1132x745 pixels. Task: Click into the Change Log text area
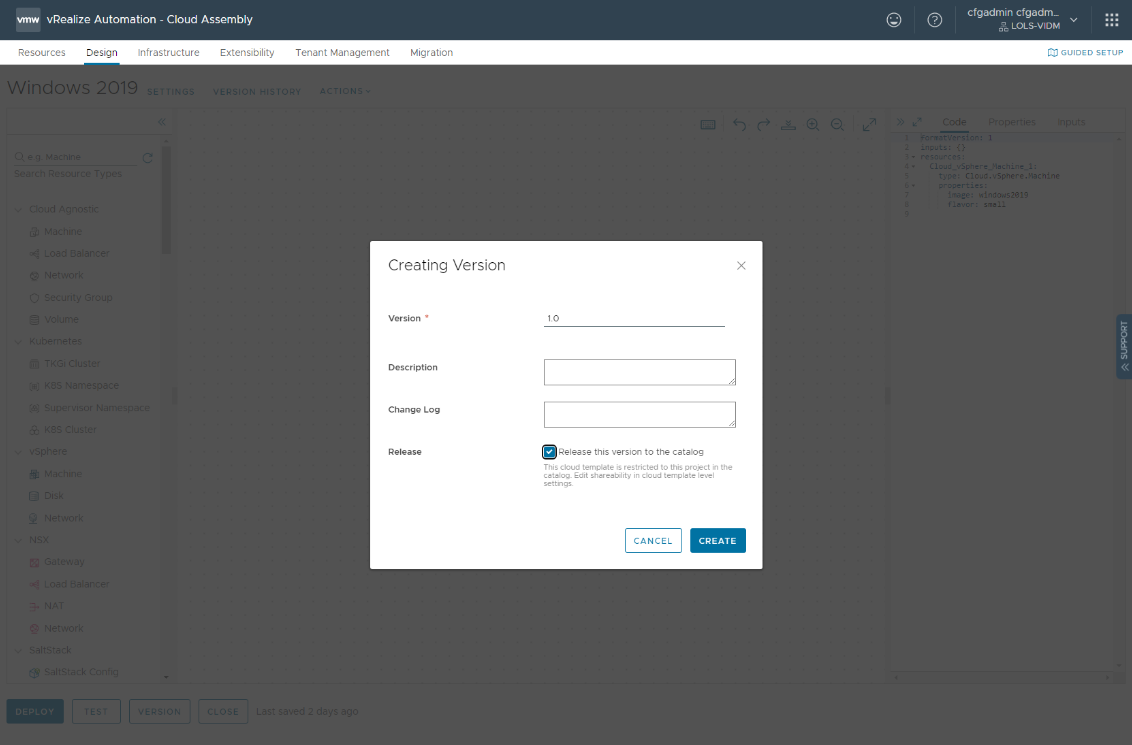[x=640, y=414]
